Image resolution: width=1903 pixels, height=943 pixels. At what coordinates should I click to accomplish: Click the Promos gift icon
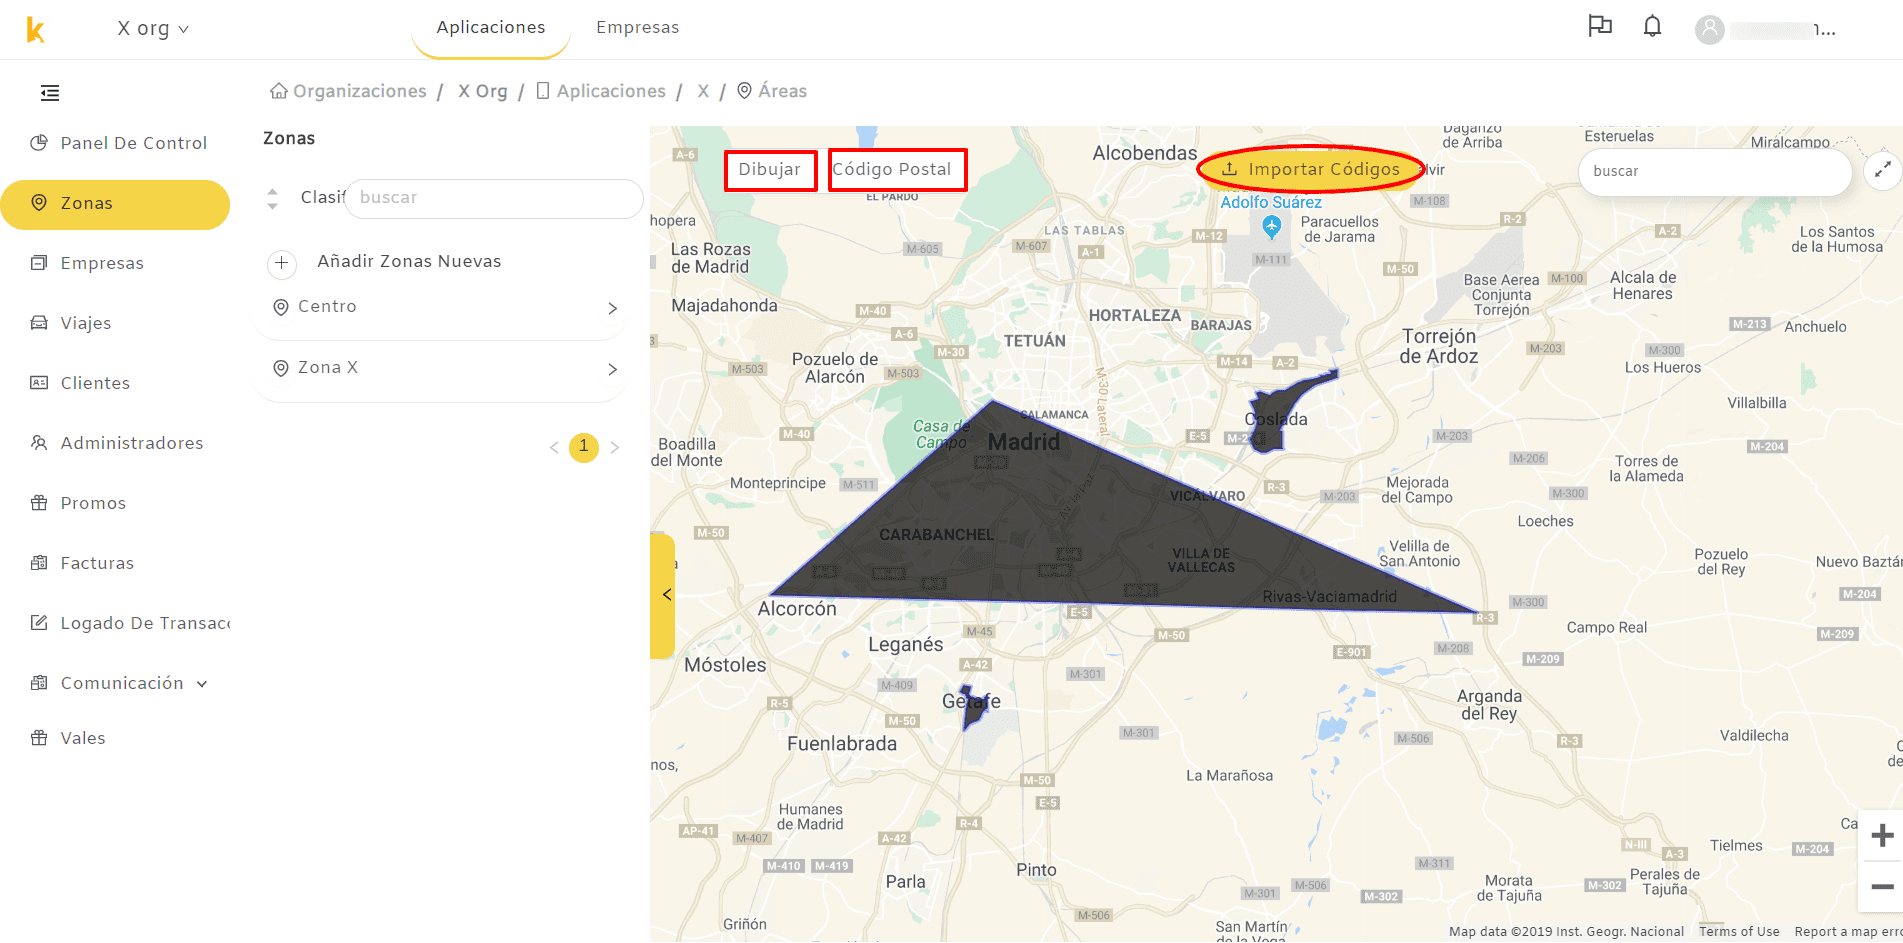tap(39, 502)
